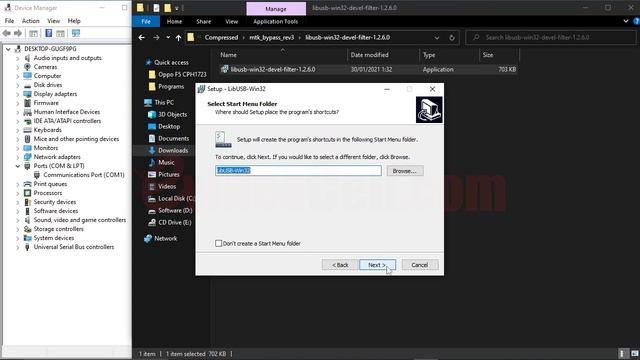Cancel the LibUSB-Win32 setup

coord(420,265)
